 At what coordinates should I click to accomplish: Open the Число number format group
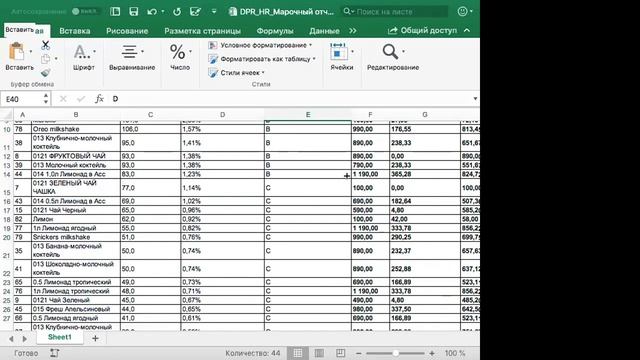[x=180, y=57]
